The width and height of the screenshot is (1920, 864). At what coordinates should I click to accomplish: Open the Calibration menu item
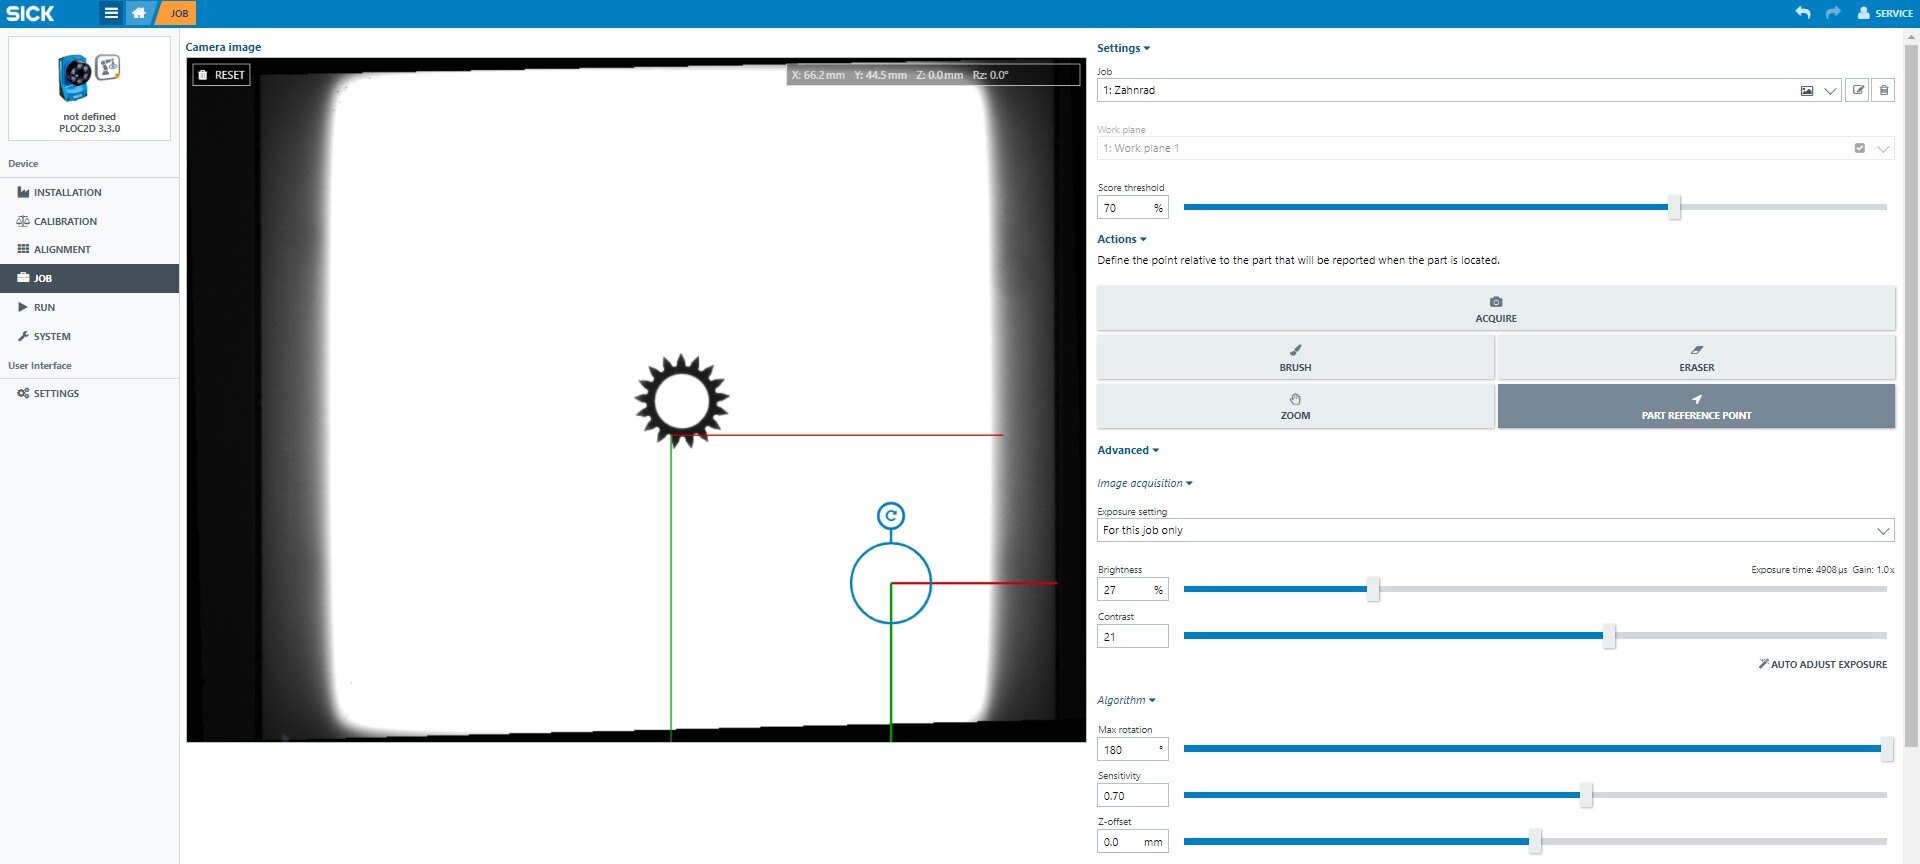(65, 221)
